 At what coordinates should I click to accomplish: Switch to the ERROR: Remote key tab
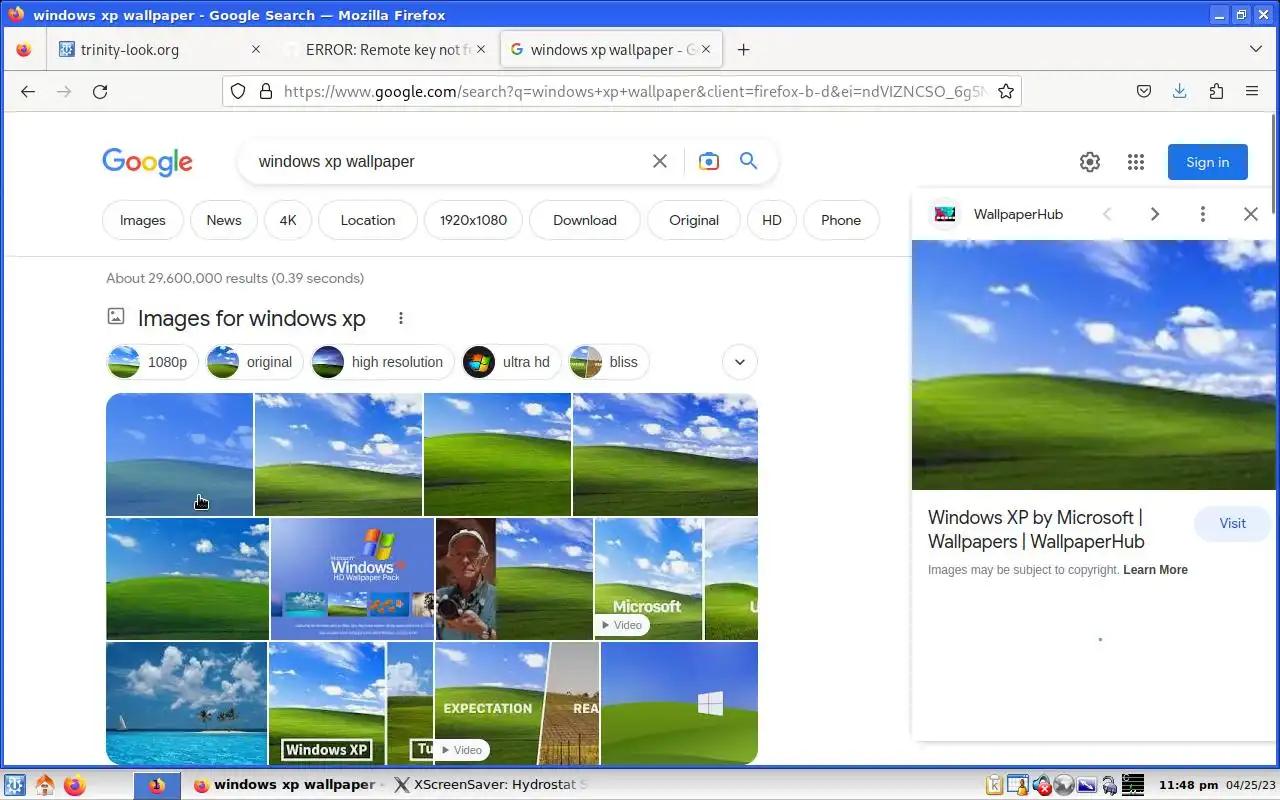click(385, 49)
